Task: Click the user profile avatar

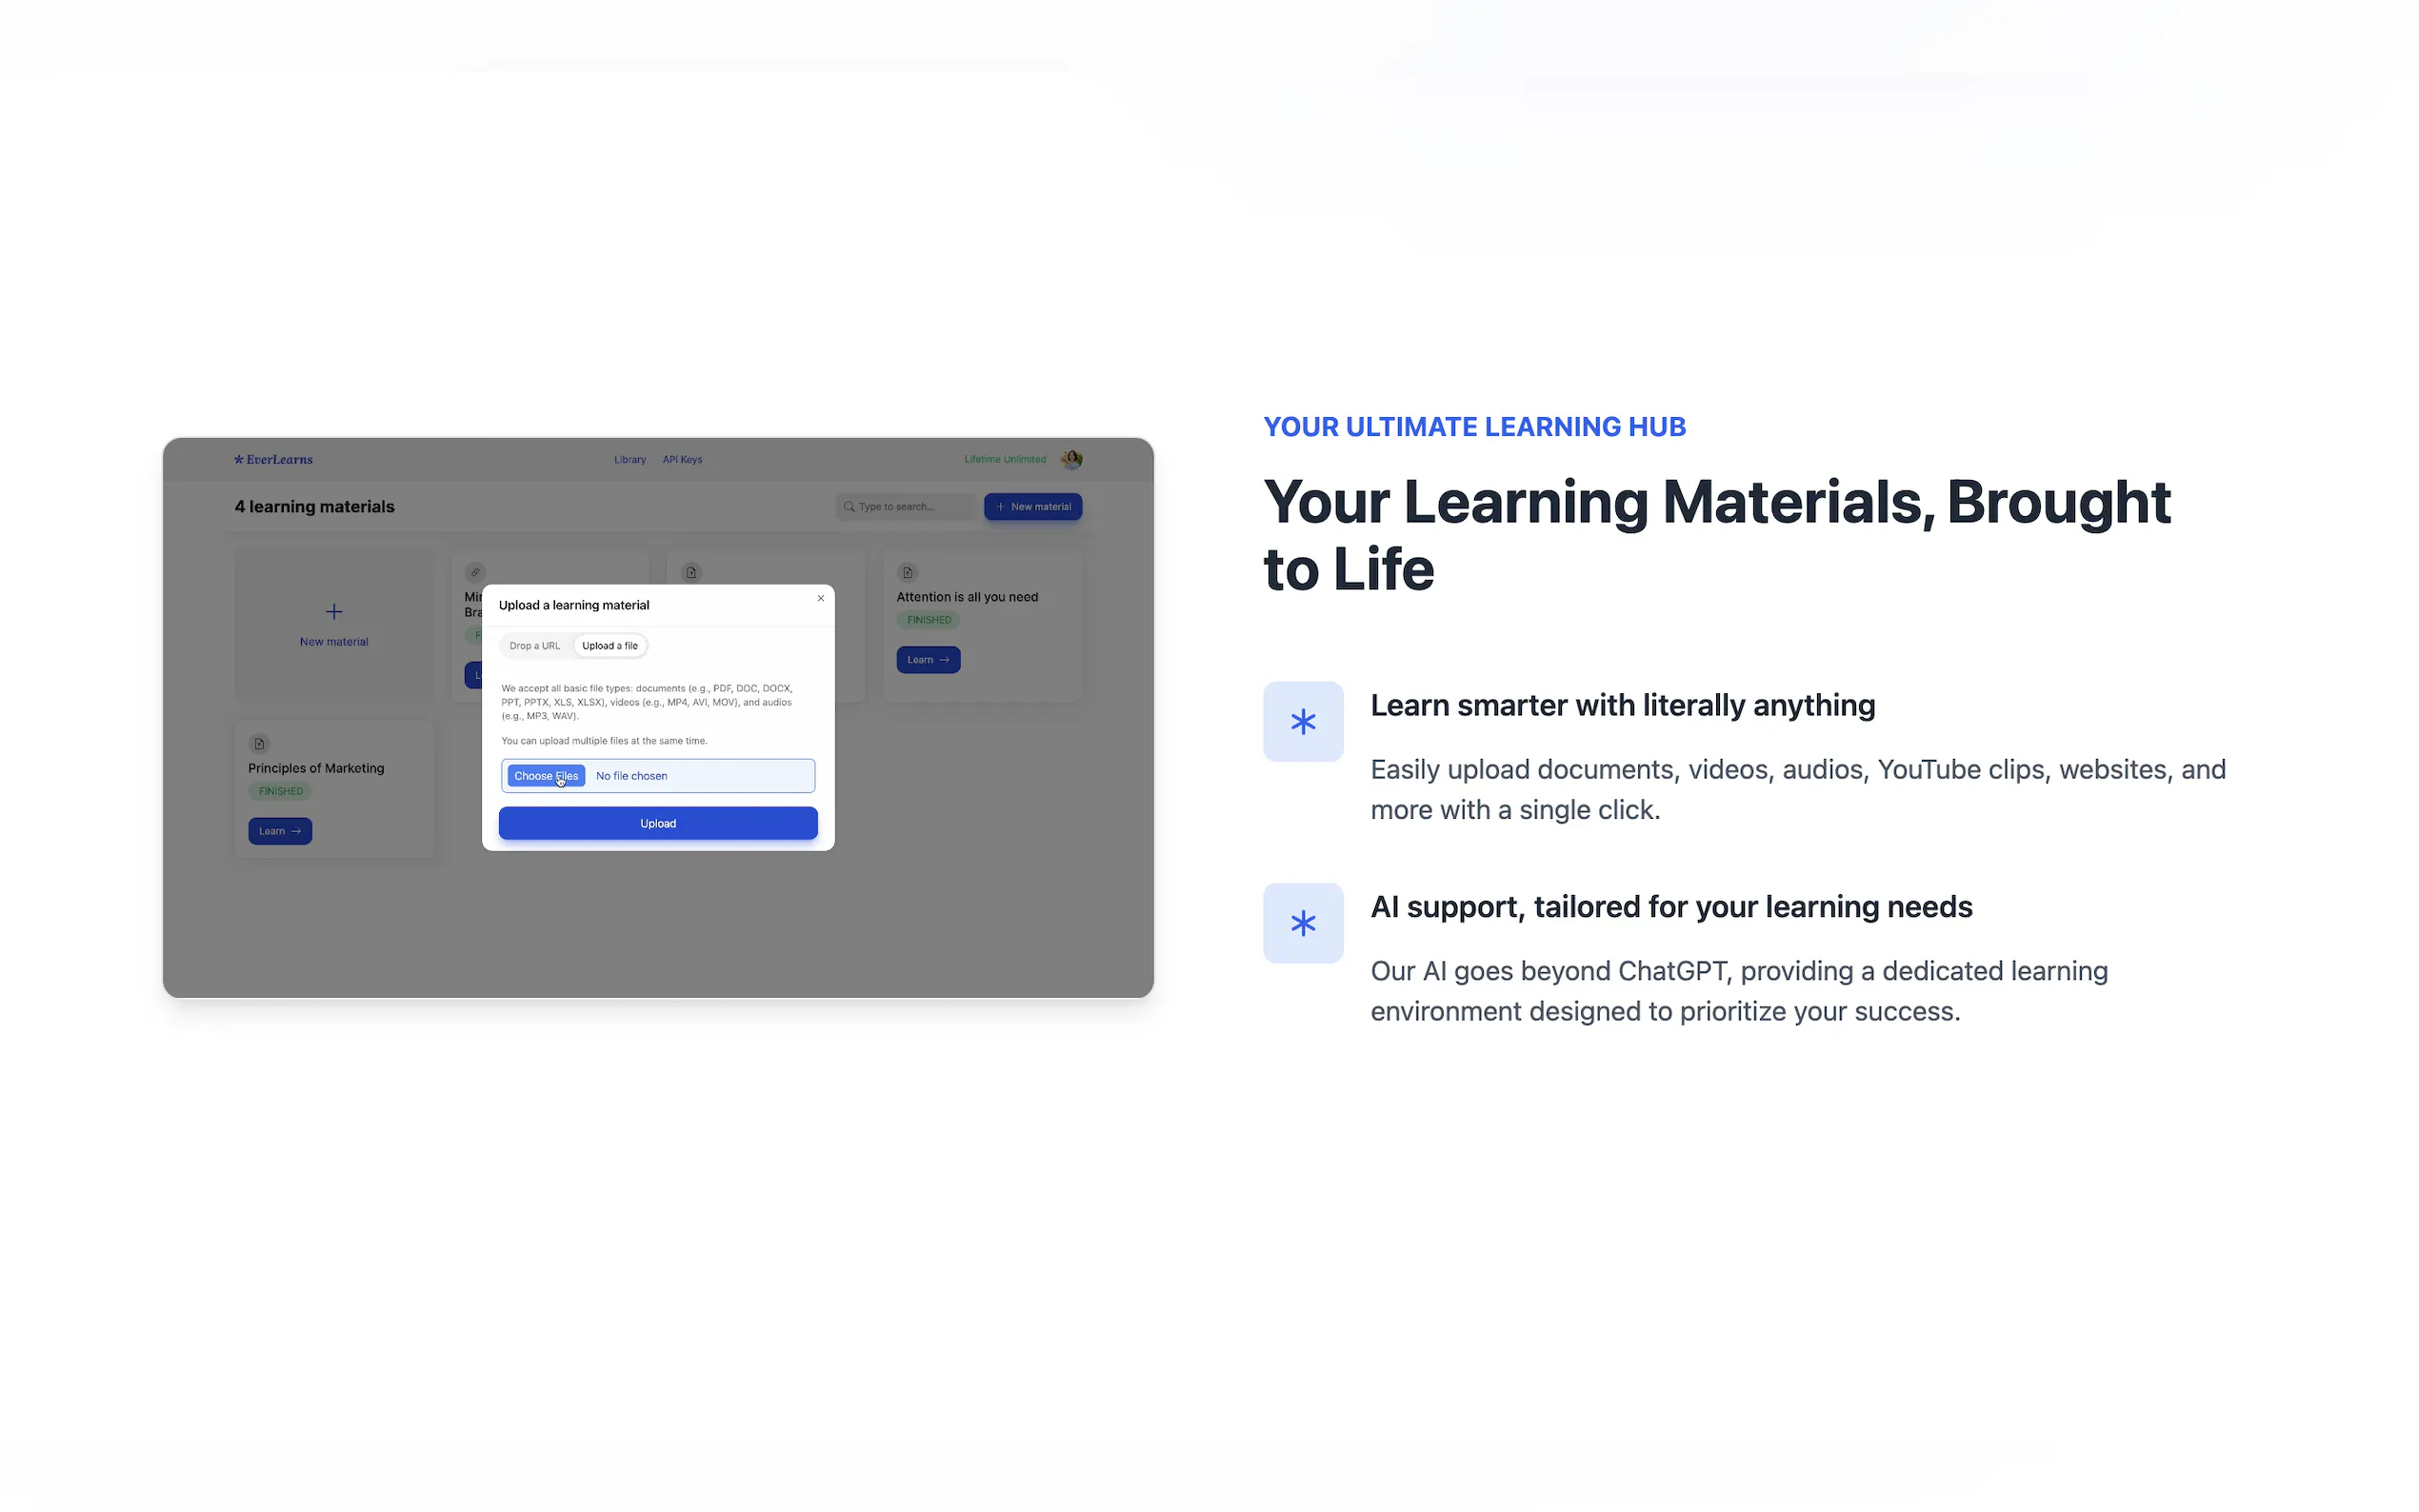Action: pyautogui.click(x=1071, y=459)
